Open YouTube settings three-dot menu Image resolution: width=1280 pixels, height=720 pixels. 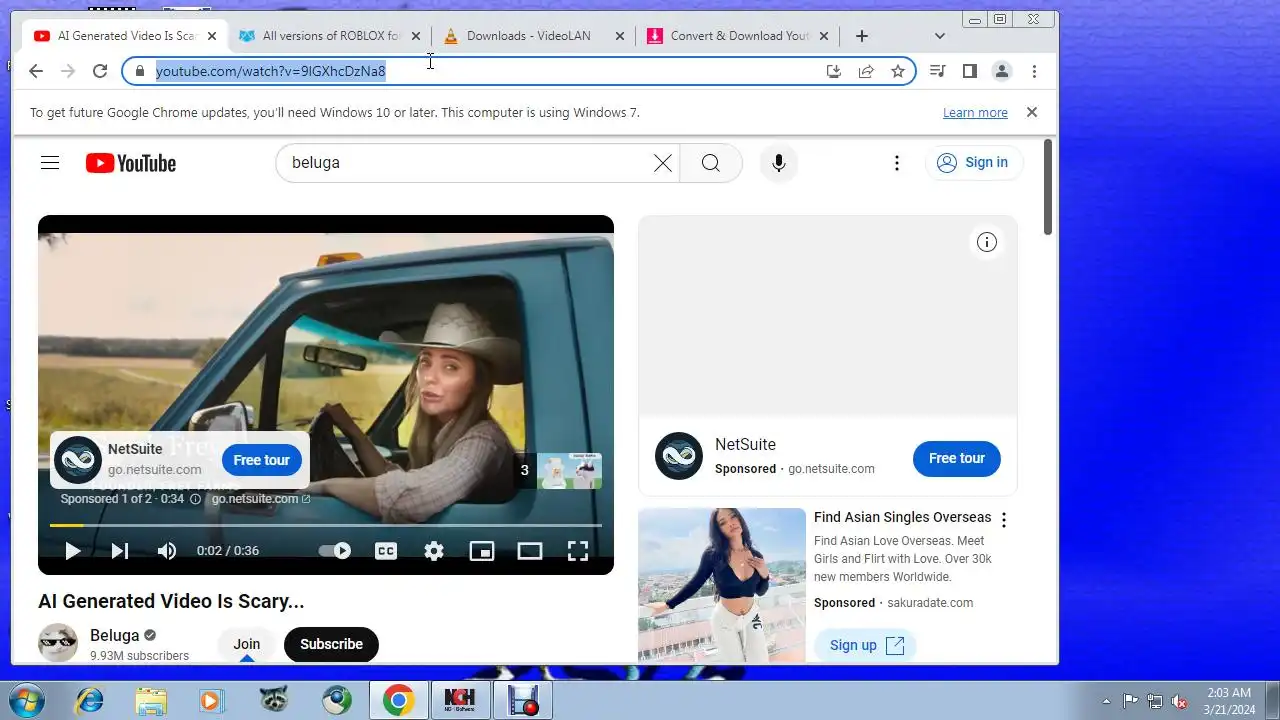tap(897, 163)
